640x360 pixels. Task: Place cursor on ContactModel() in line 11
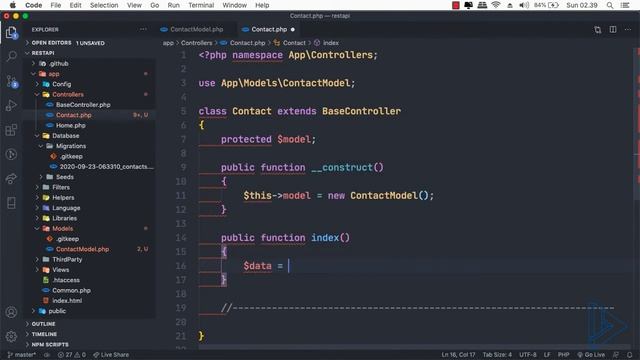point(389,196)
